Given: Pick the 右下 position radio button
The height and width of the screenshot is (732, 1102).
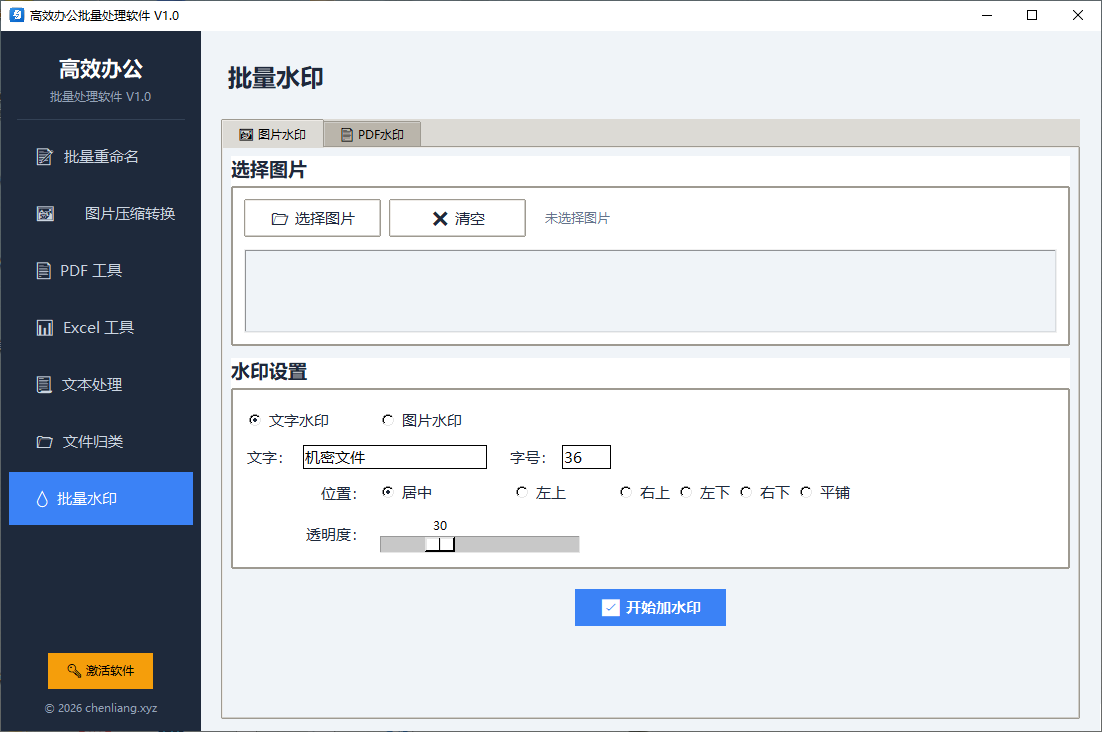Looking at the screenshot, I should [746, 492].
